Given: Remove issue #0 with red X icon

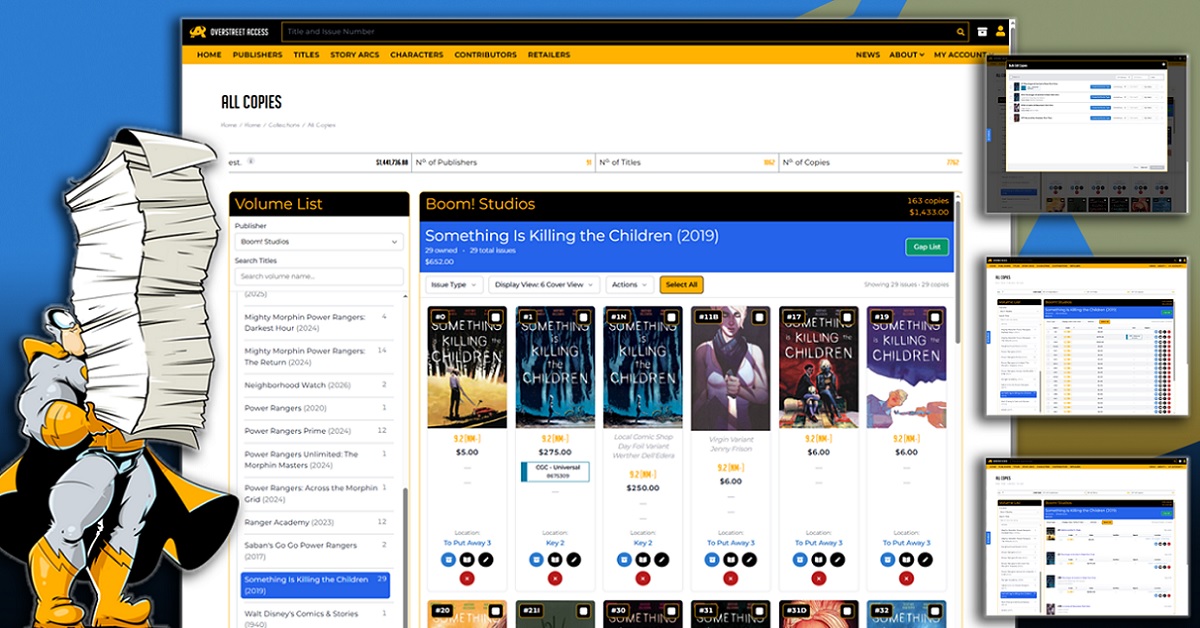Looking at the screenshot, I should point(467,578).
